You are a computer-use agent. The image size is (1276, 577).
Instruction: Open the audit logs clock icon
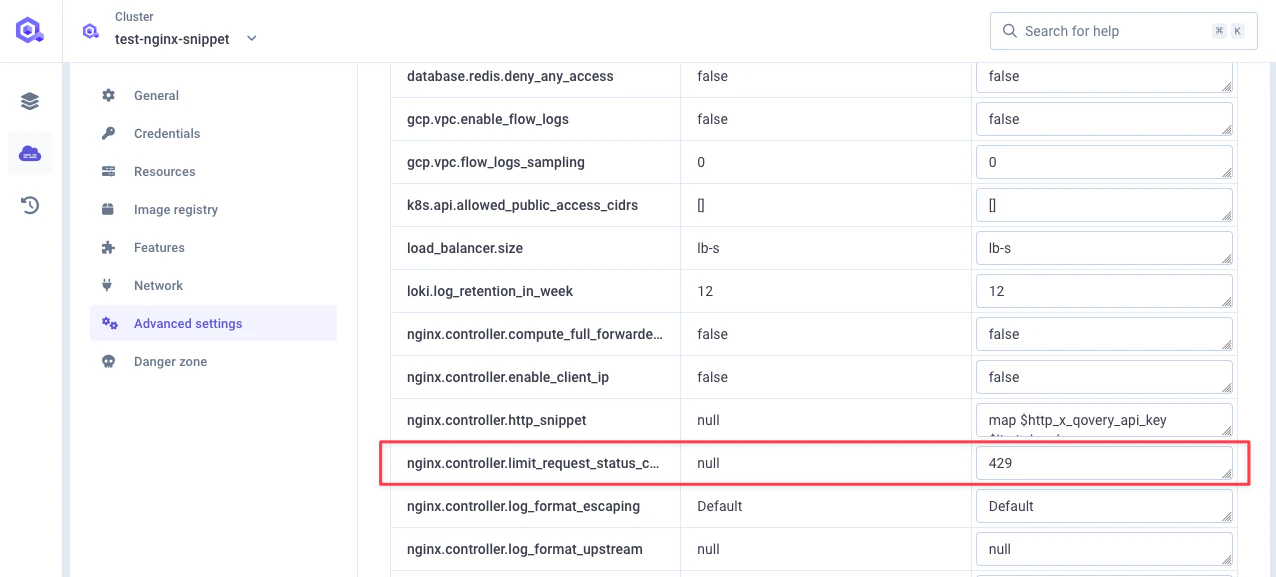[x=29, y=204]
